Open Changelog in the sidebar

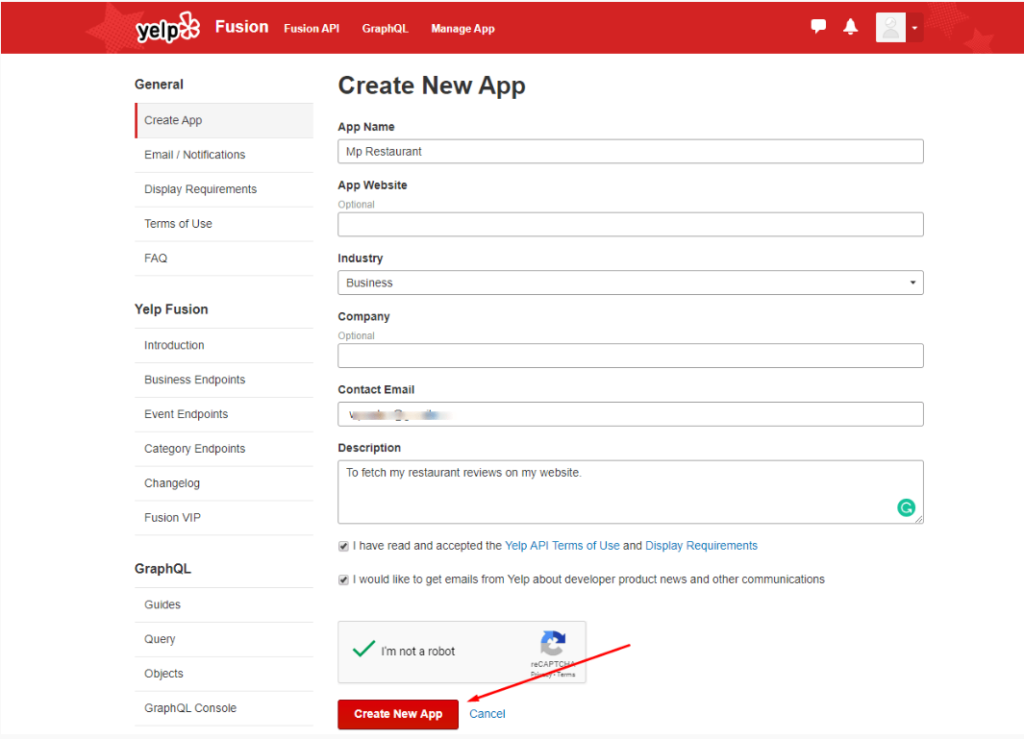224,484
